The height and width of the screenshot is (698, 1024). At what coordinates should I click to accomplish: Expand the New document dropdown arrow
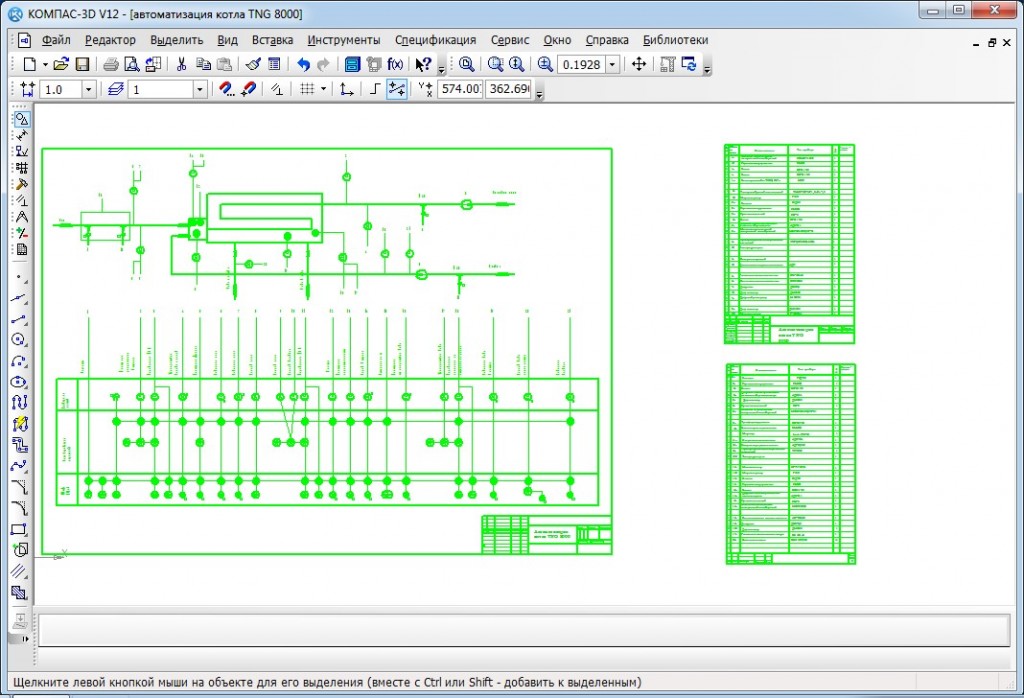click(x=45, y=64)
